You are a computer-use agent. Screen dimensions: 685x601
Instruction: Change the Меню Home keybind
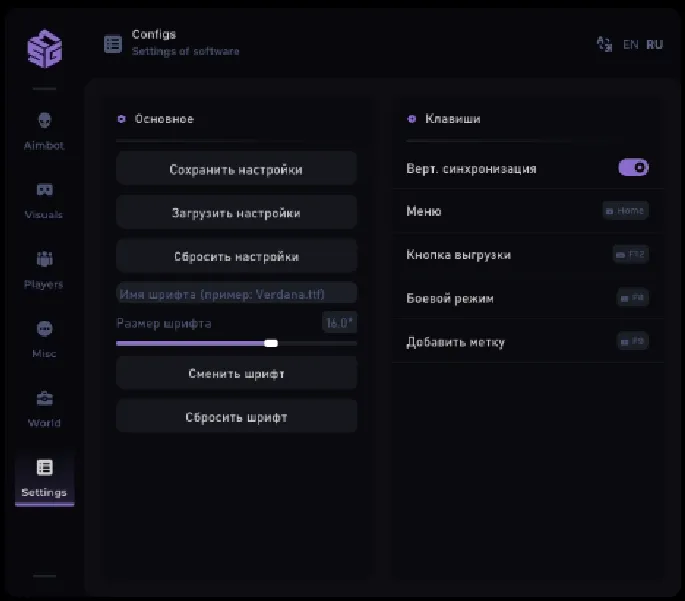click(x=626, y=211)
